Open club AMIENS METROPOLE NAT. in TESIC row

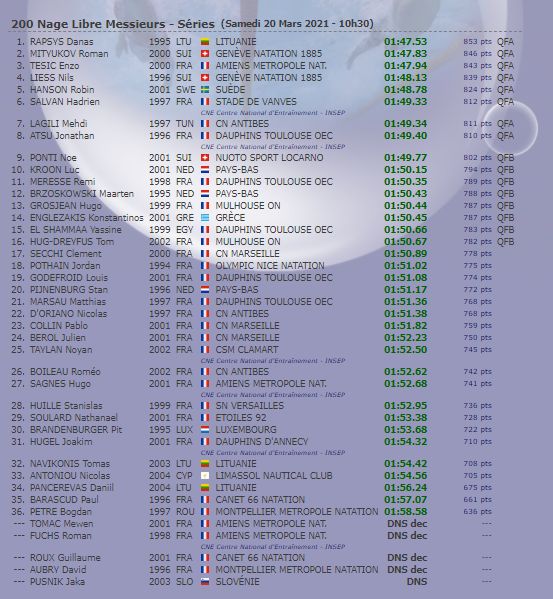click(271, 66)
